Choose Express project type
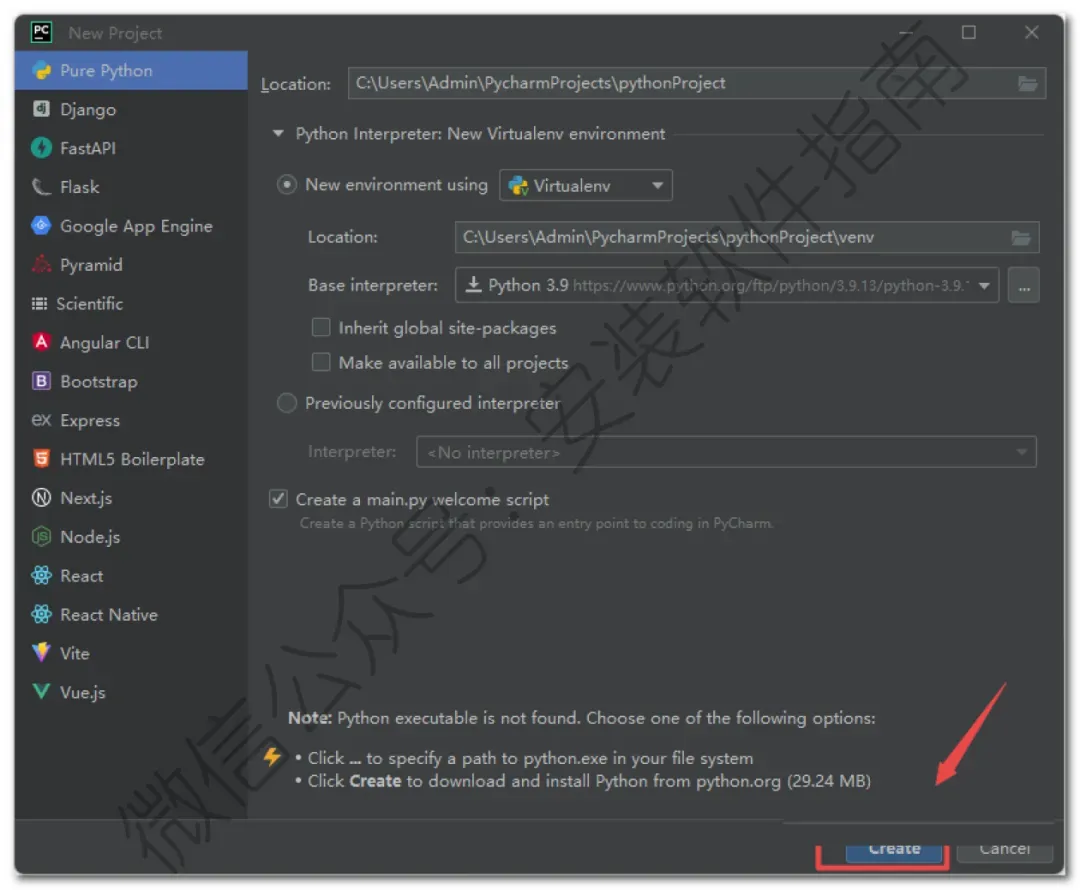The width and height of the screenshot is (1080, 890). 131,420
